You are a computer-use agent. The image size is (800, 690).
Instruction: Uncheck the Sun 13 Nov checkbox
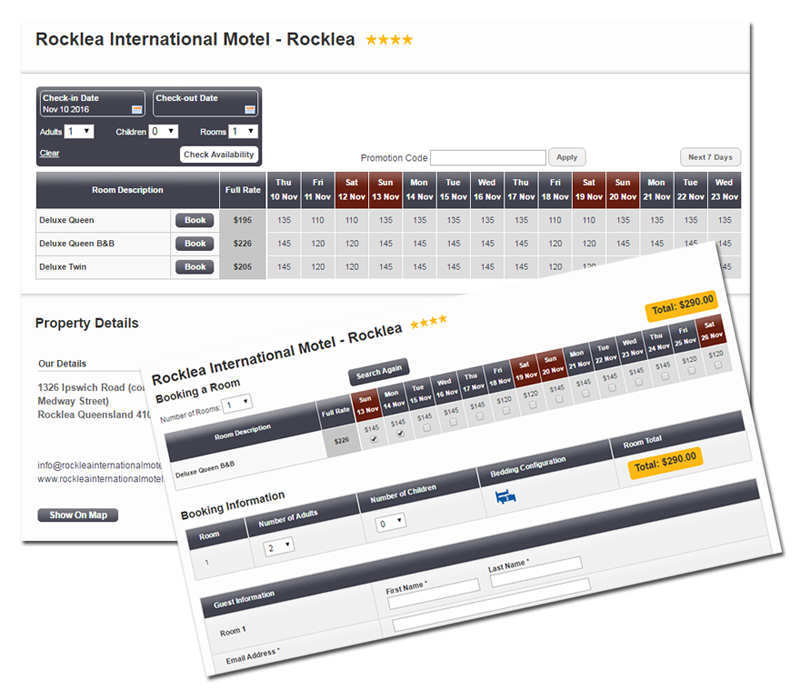tap(374, 439)
